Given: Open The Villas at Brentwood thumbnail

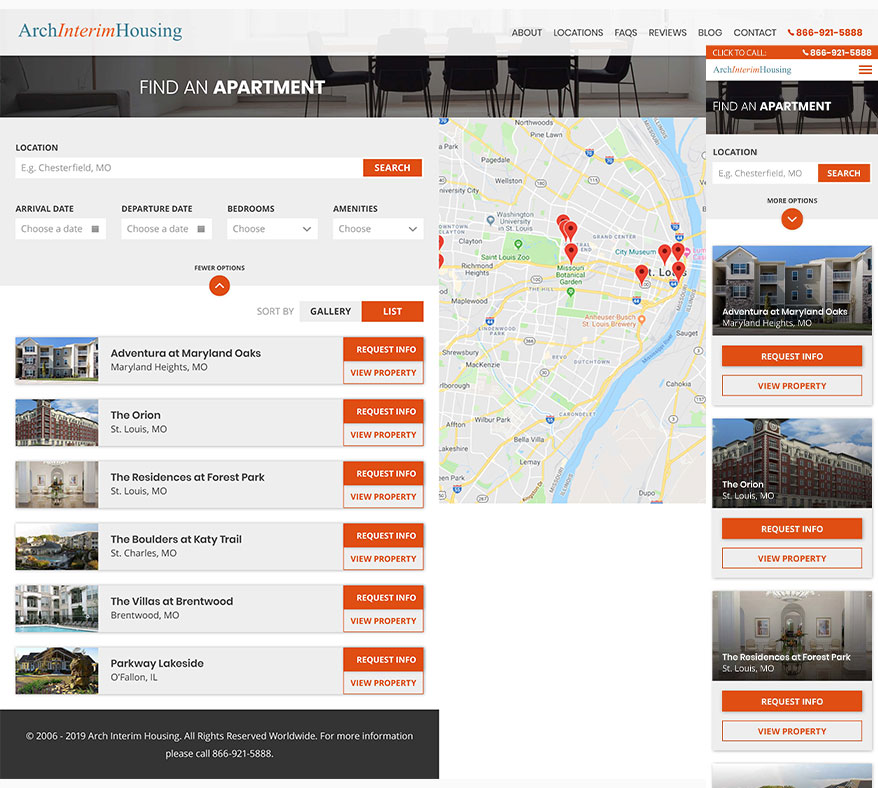Looking at the screenshot, I should pyautogui.click(x=57, y=609).
